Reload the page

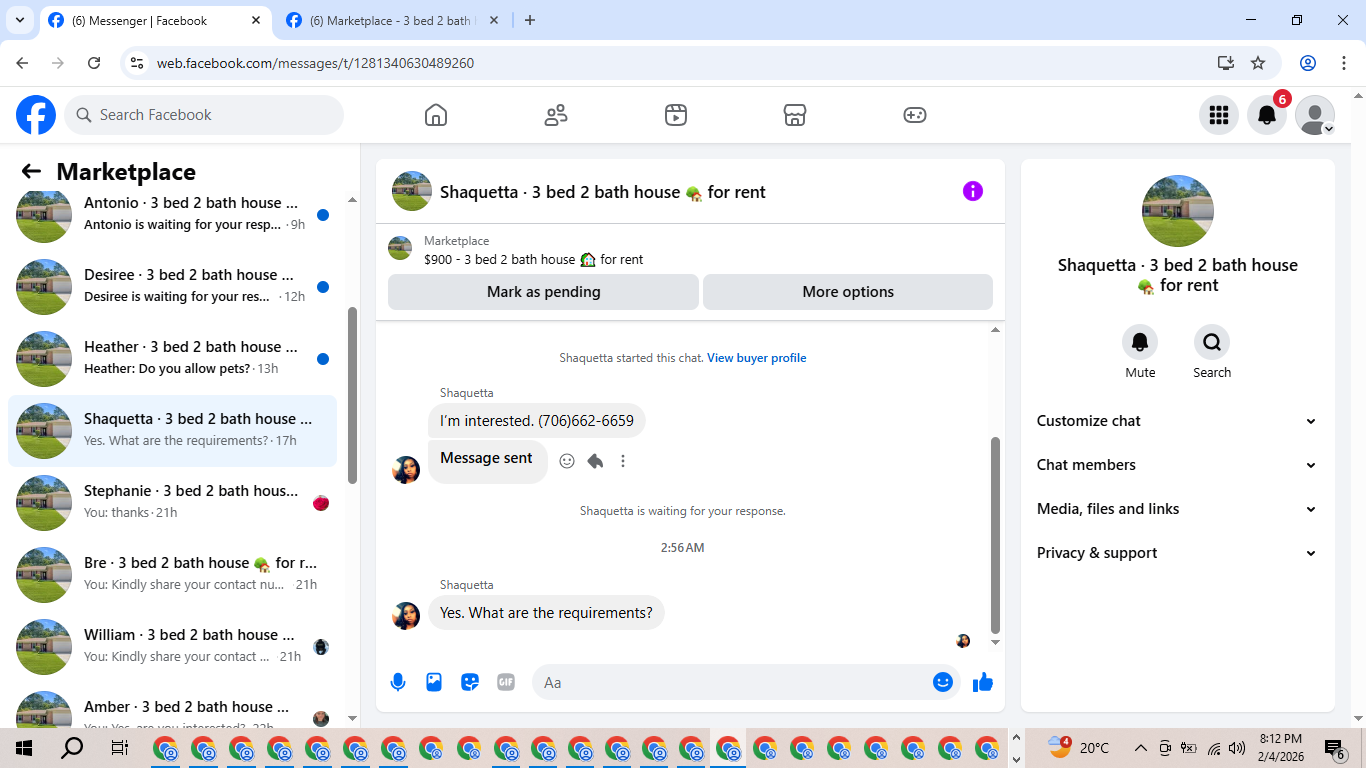click(94, 63)
